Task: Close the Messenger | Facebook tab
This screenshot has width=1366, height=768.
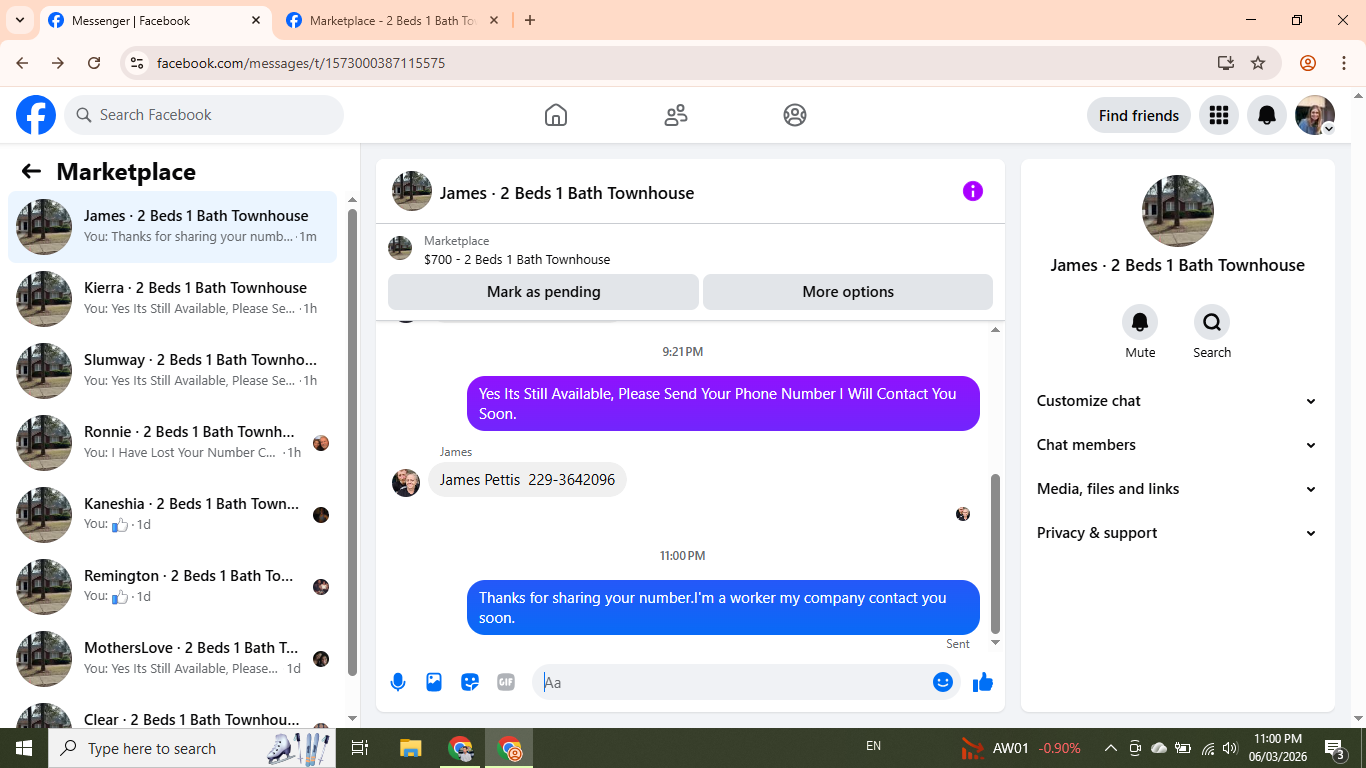Action: (256, 20)
